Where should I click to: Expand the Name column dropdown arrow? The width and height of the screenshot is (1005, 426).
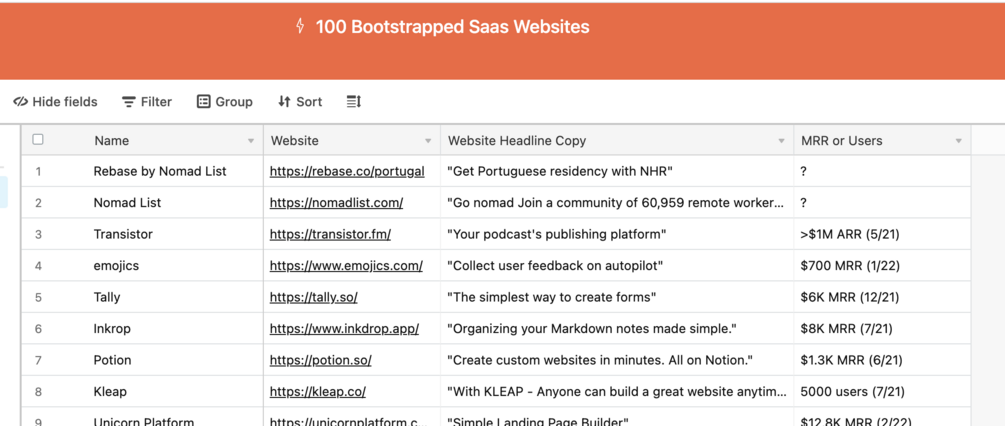tap(251, 141)
